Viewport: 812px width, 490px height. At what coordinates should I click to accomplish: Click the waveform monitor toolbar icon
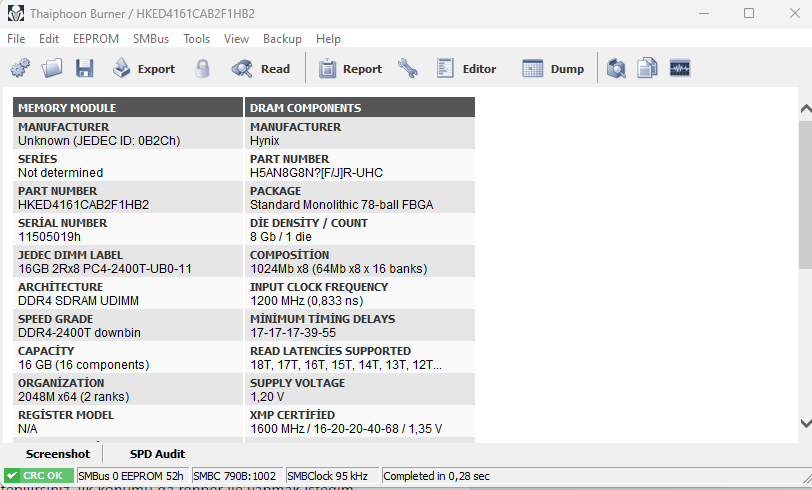[679, 68]
